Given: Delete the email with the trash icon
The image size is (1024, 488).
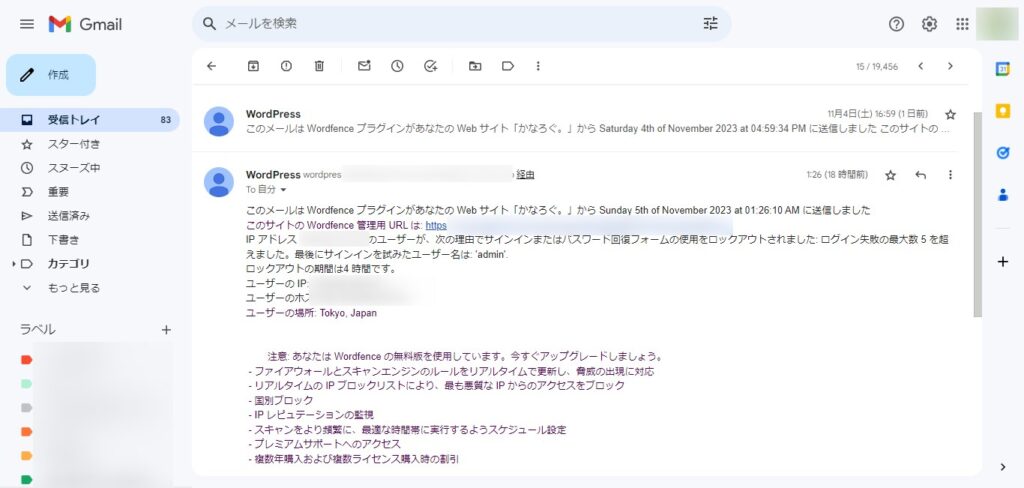Looking at the screenshot, I should (x=319, y=66).
